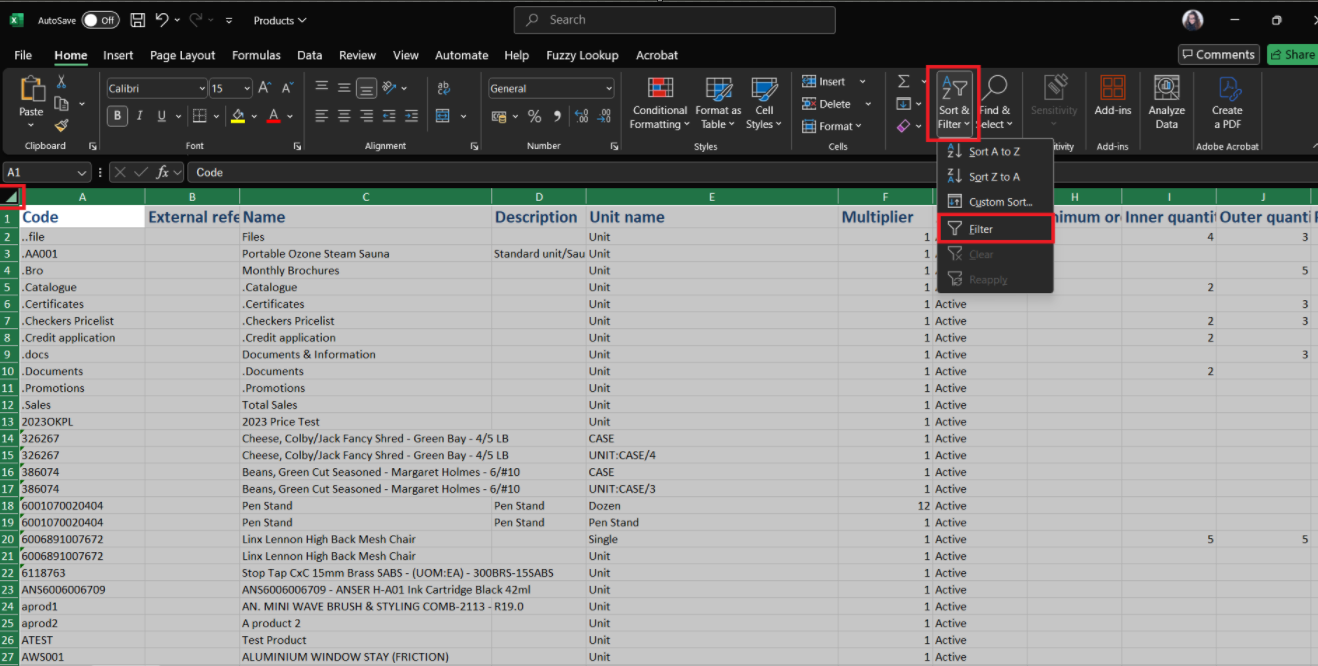Click the Save disk icon

point(137,20)
